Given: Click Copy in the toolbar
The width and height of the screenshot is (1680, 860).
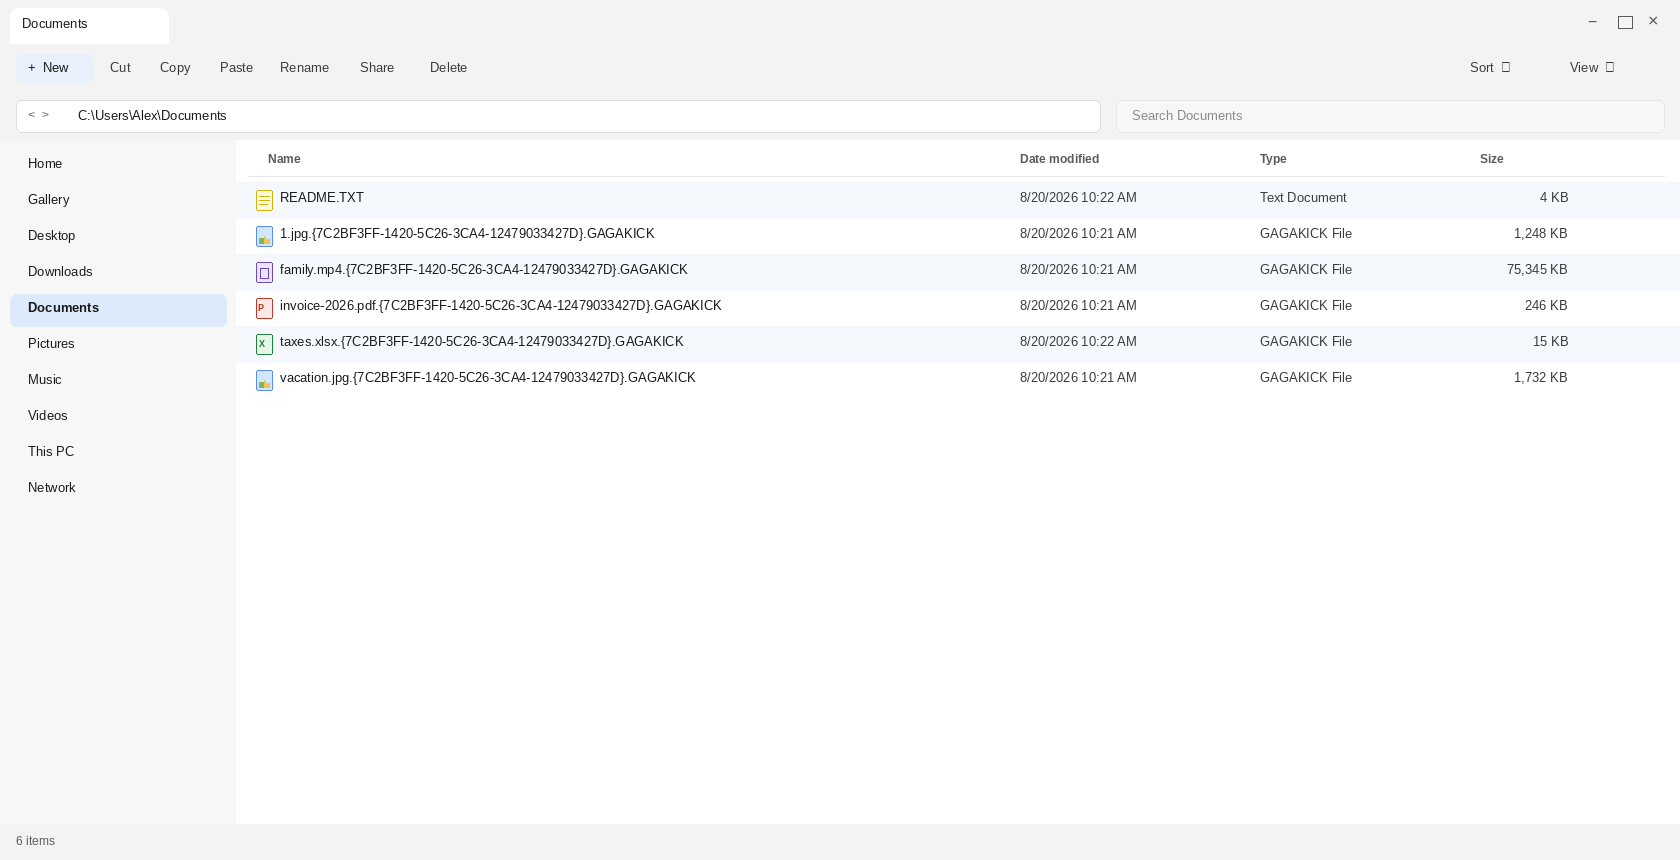Looking at the screenshot, I should (175, 68).
